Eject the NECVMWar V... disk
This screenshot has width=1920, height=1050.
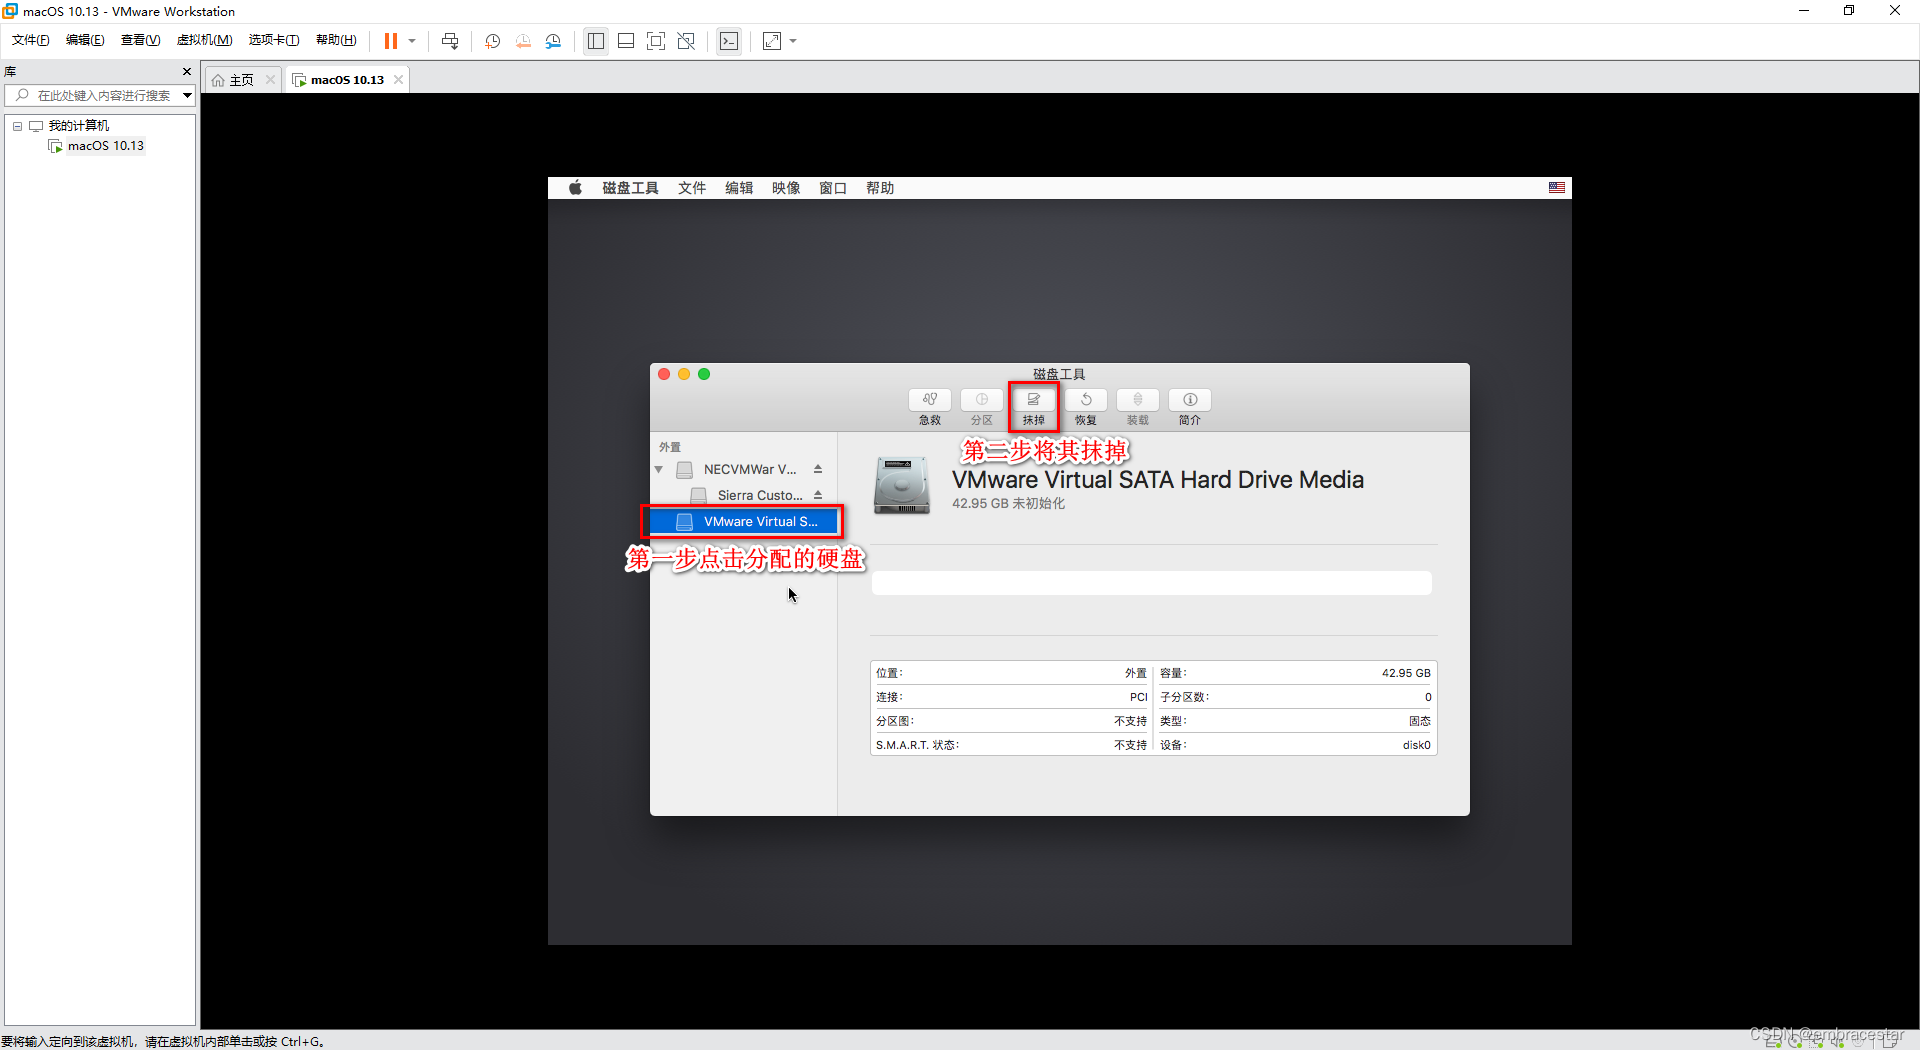pos(818,469)
